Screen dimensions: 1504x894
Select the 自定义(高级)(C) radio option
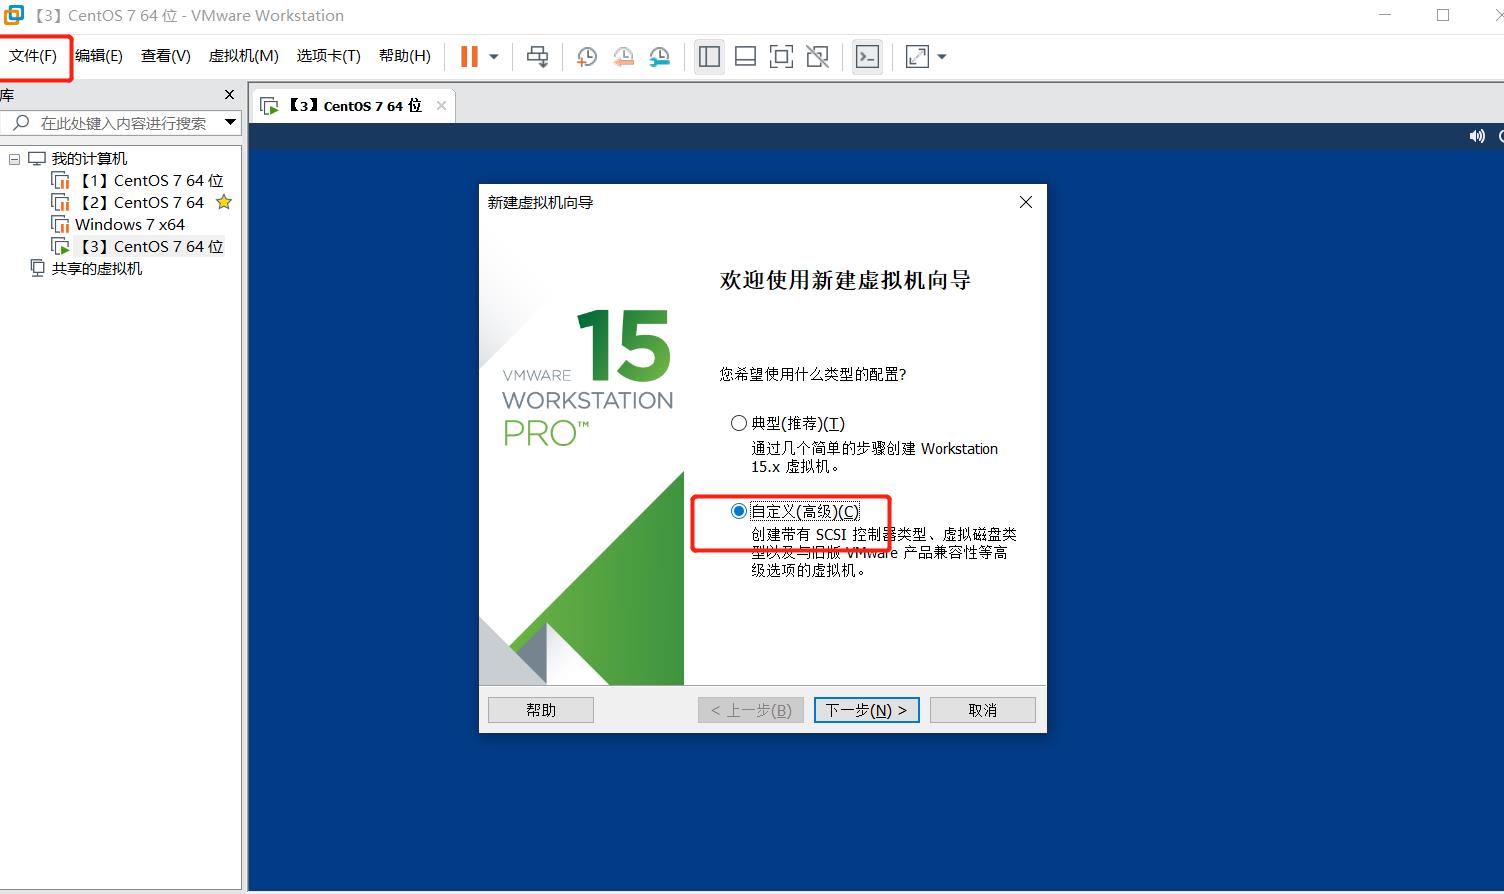click(x=739, y=511)
